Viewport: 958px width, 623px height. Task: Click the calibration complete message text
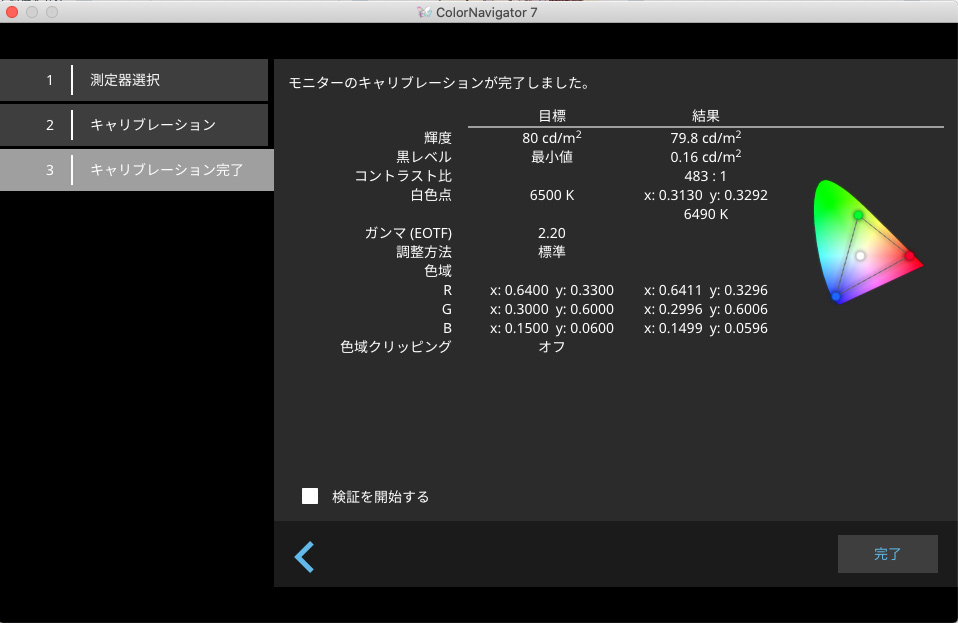coord(439,82)
